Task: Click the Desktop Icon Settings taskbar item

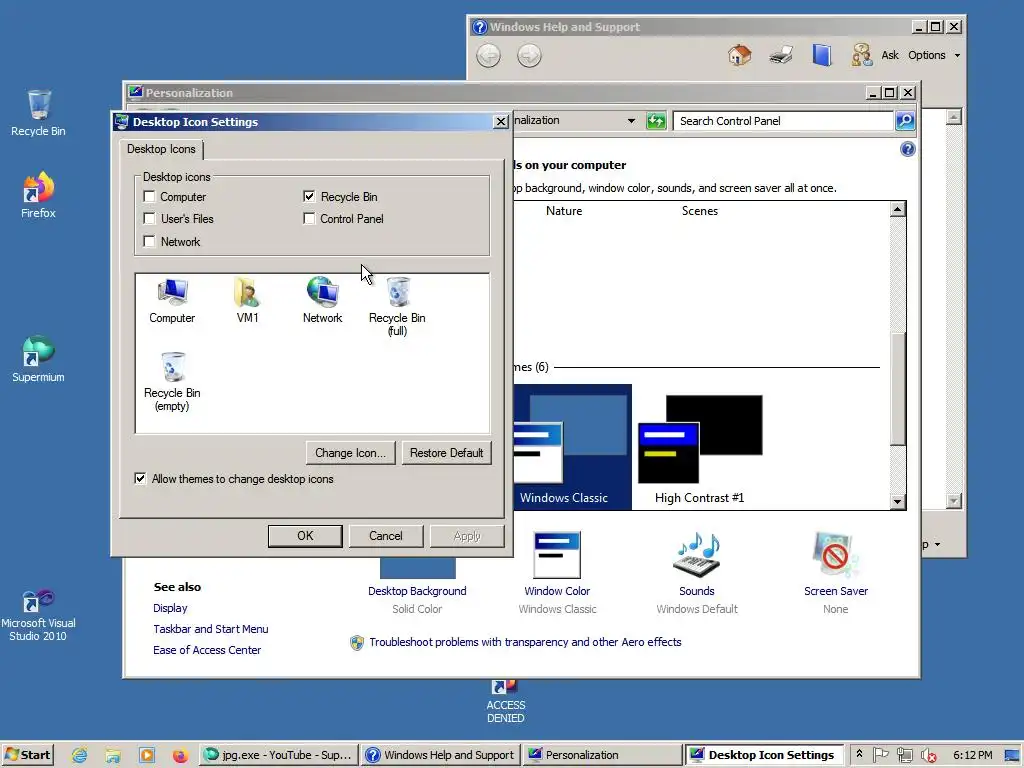Action: tap(764, 755)
